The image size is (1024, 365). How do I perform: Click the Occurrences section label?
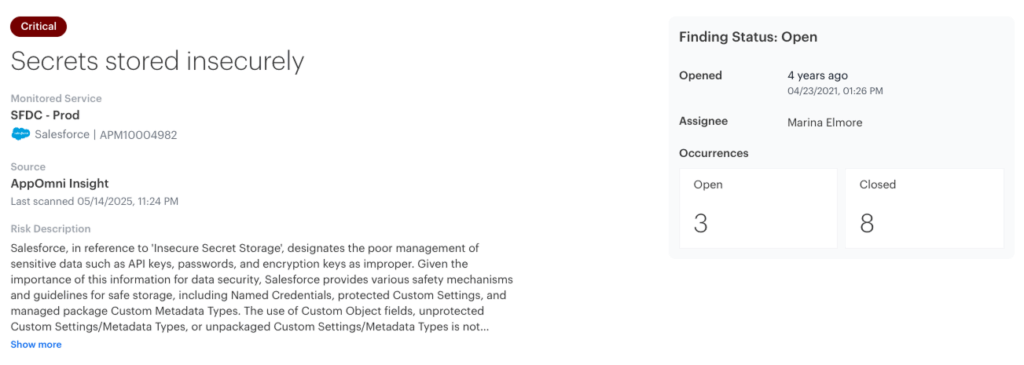[714, 153]
